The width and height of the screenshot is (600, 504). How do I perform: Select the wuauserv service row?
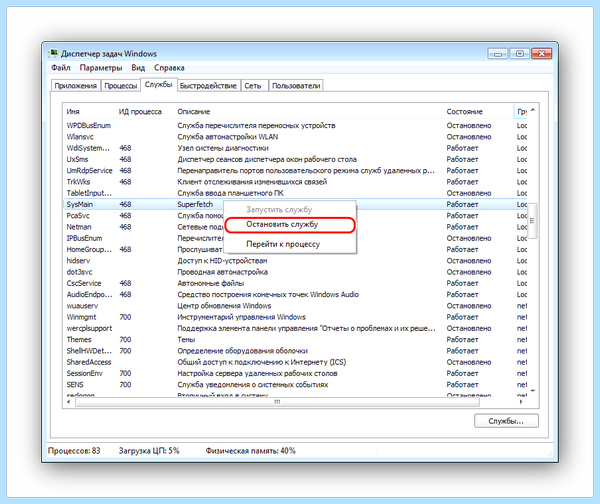click(x=295, y=306)
